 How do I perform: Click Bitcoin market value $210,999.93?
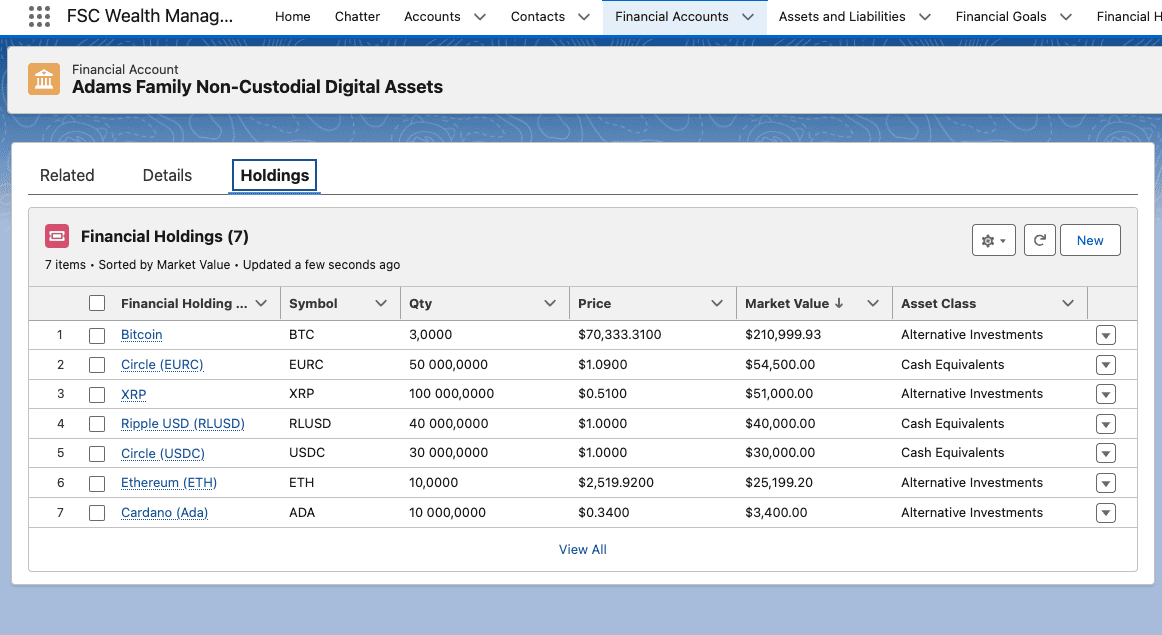783,335
